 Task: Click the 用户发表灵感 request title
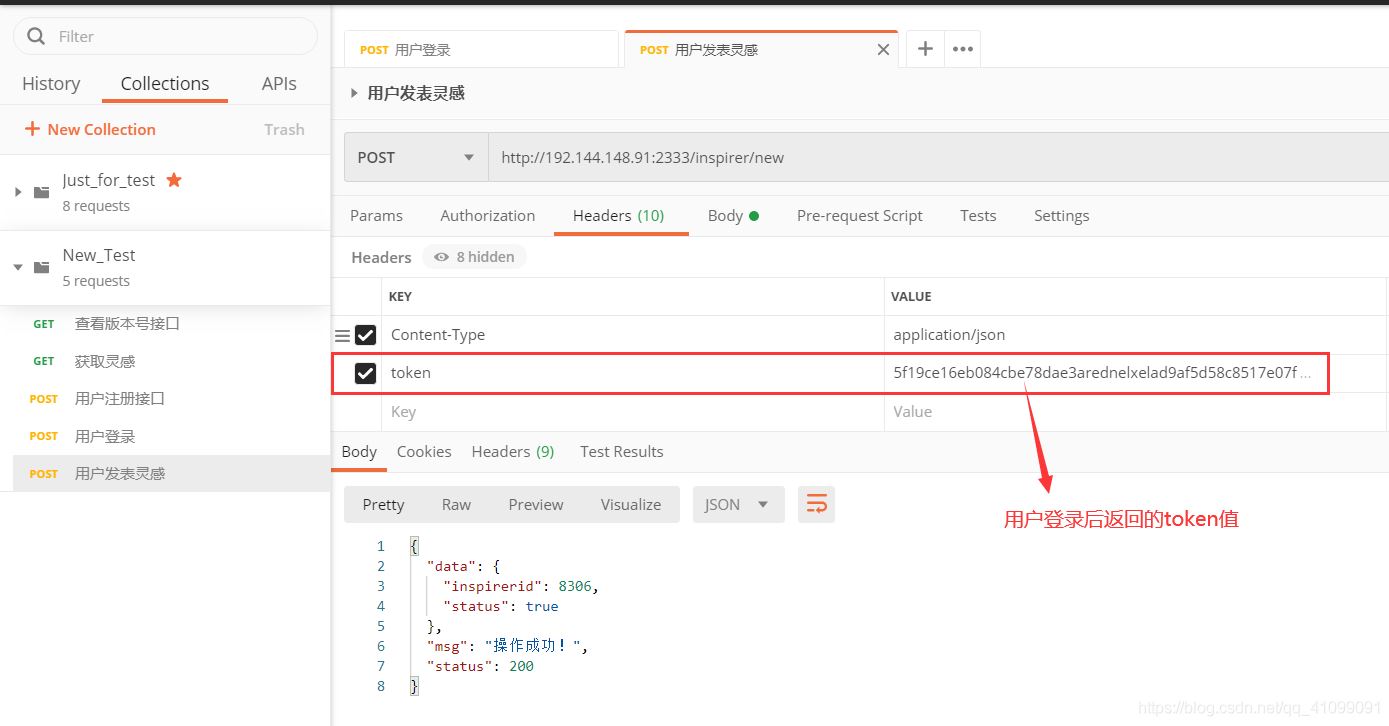coord(416,93)
